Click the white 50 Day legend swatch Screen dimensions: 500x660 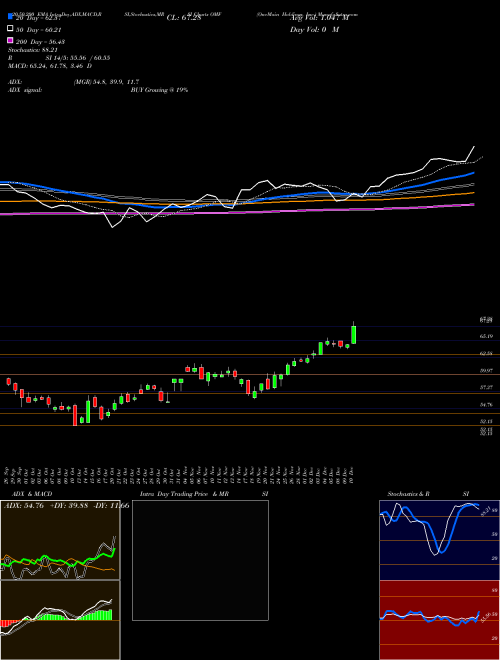[10, 29]
